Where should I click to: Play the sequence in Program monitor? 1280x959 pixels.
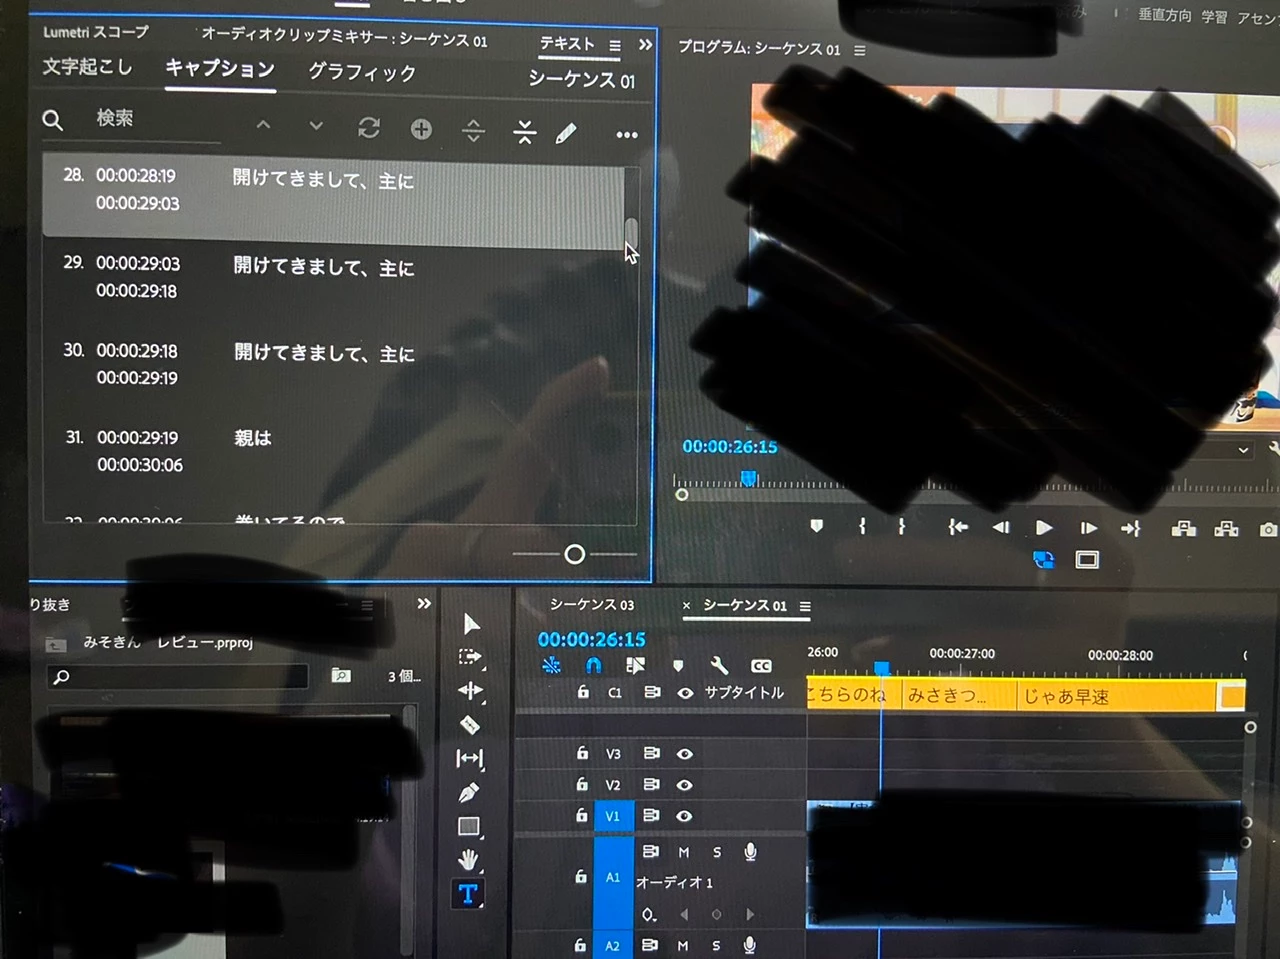pos(1044,527)
